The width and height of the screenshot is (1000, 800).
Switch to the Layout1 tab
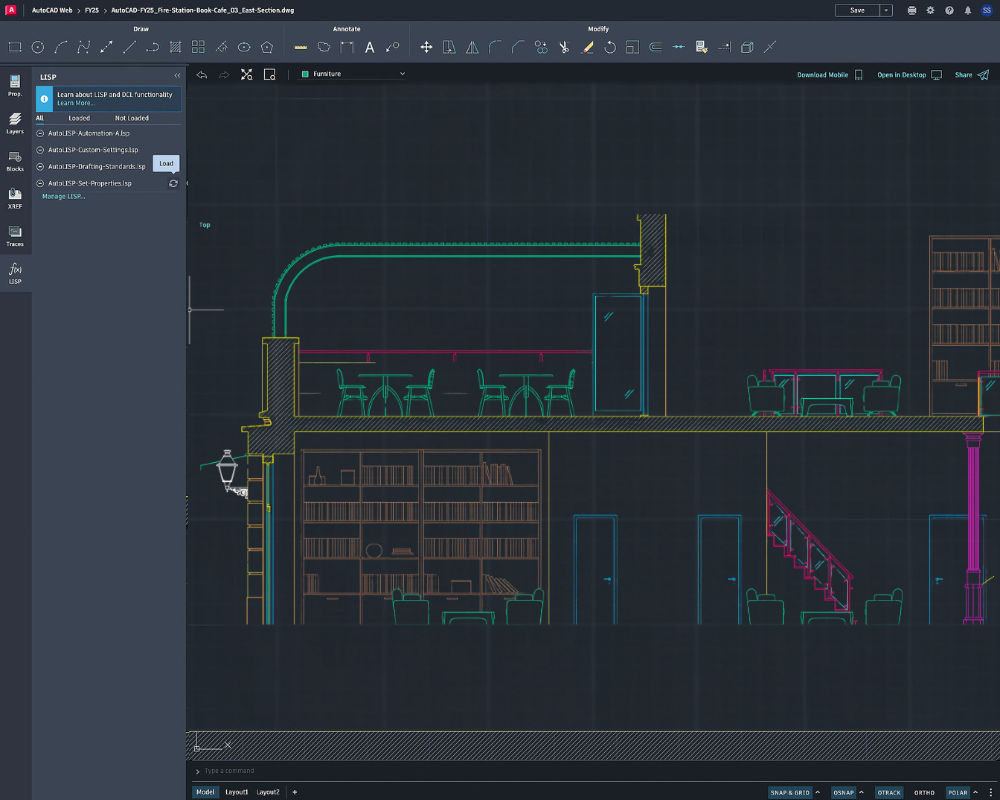pos(237,792)
